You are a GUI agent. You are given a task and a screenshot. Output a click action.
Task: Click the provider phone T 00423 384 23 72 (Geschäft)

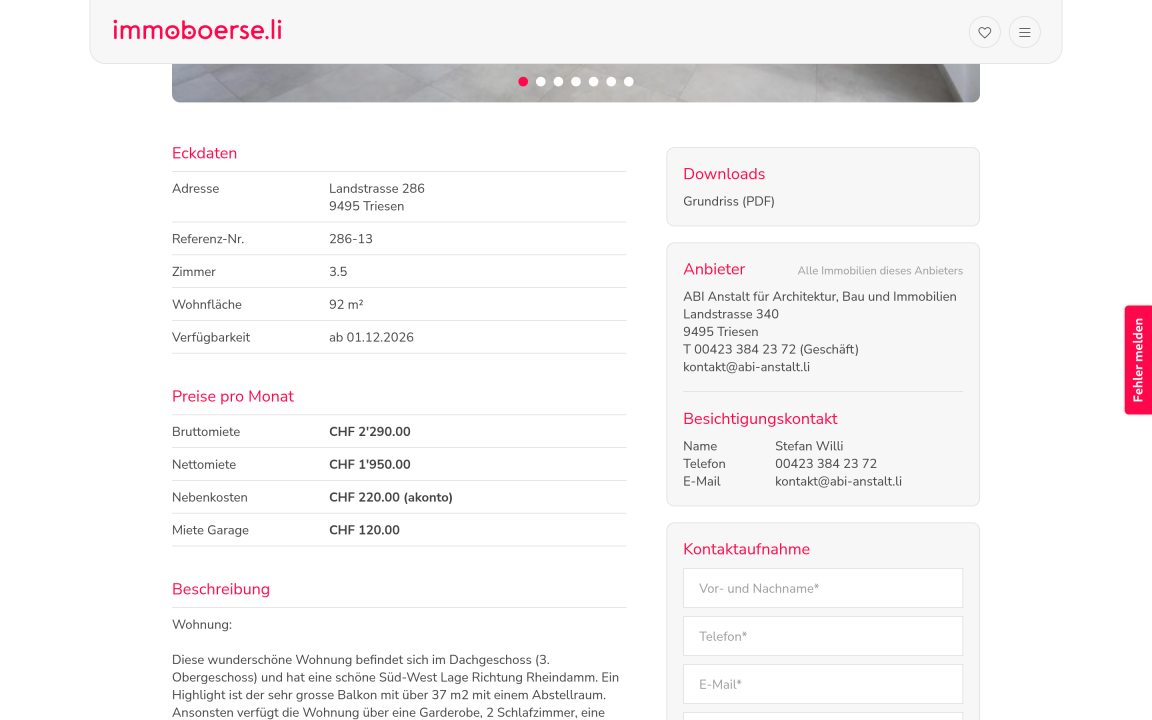tap(771, 350)
